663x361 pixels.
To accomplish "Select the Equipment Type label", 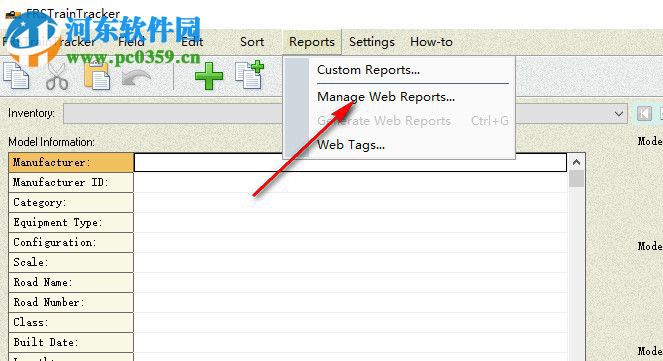I will pos(71,222).
